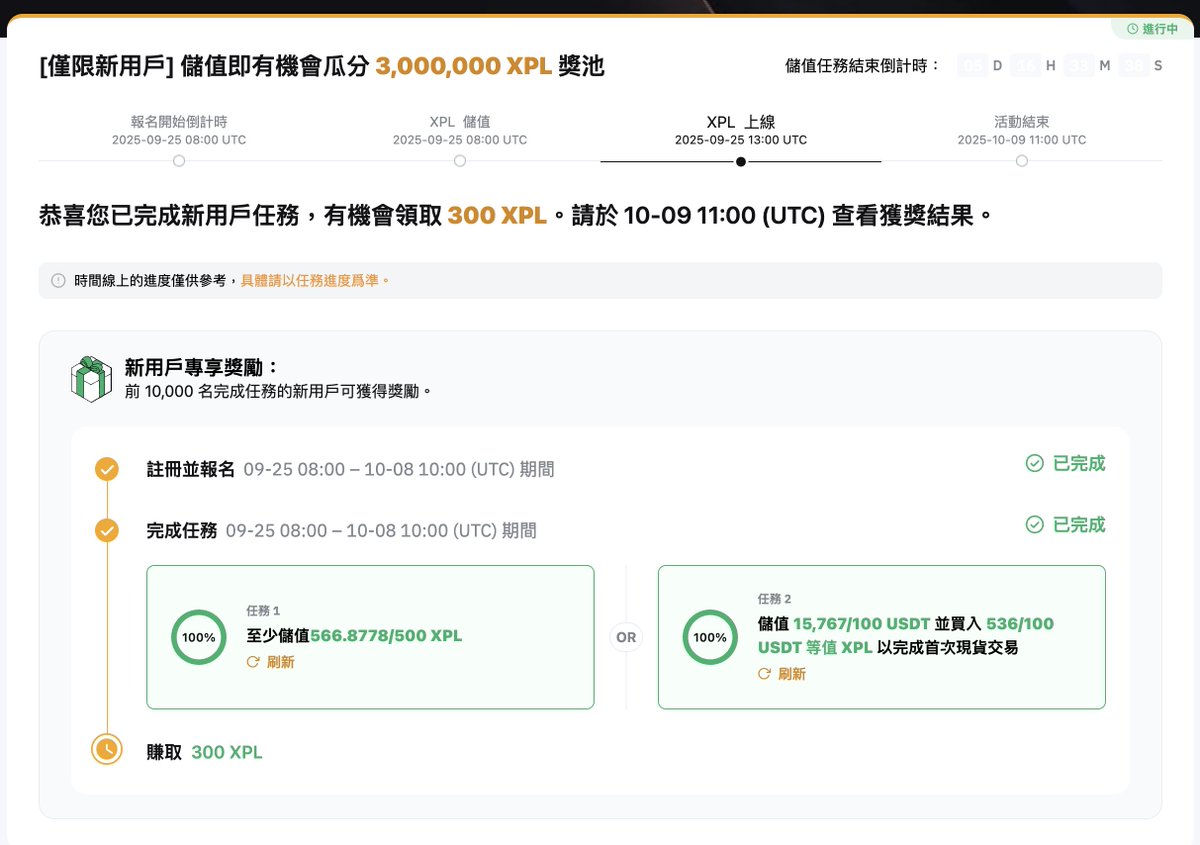
Task: Click the 任務 1 label
Action: click(263, 610)
